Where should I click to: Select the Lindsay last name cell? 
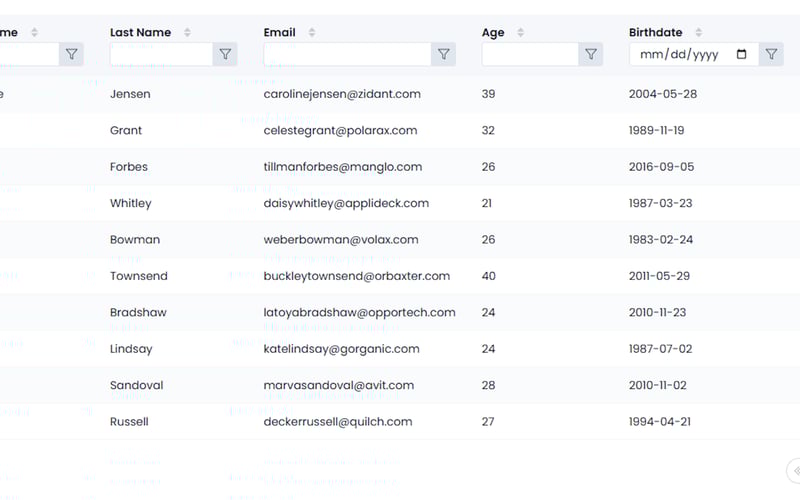pyautogui.click(x=131, y=349)
